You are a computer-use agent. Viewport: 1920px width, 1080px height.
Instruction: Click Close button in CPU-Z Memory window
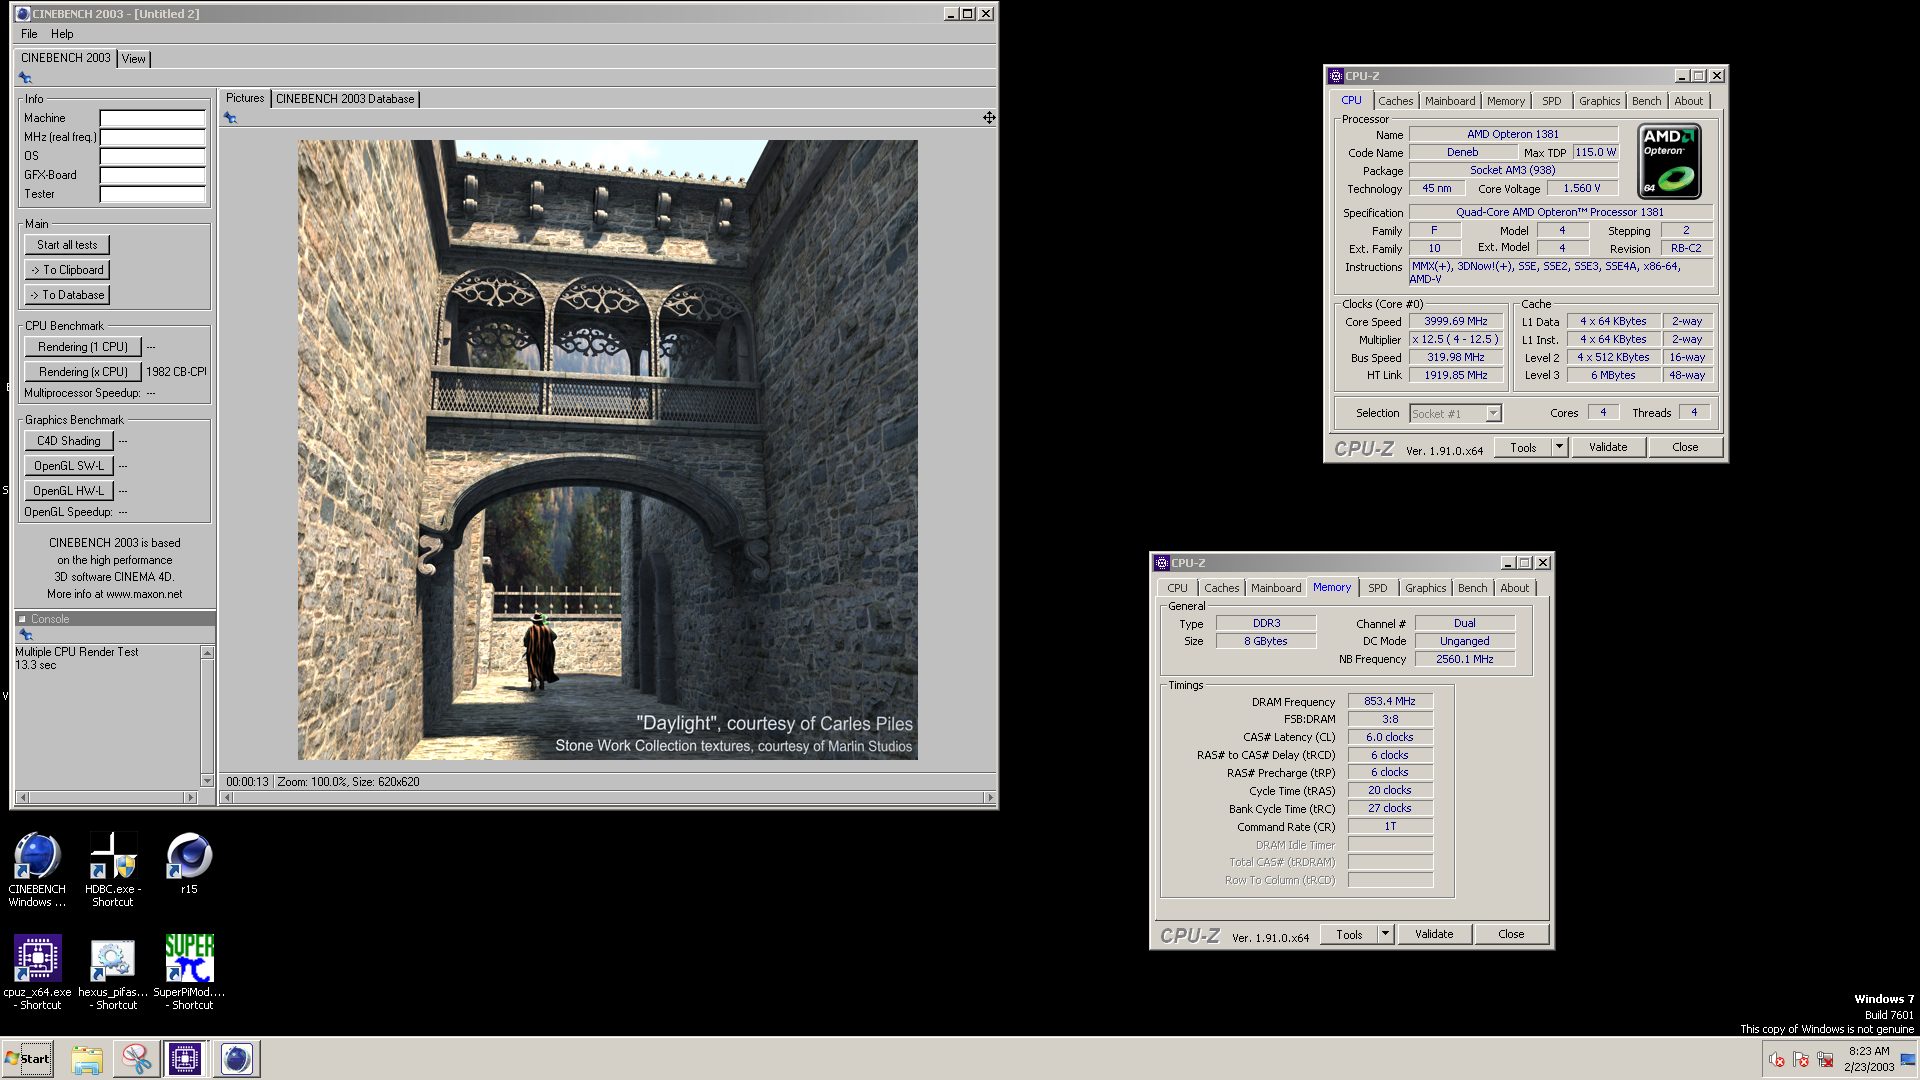click(x=1511, y=934)
